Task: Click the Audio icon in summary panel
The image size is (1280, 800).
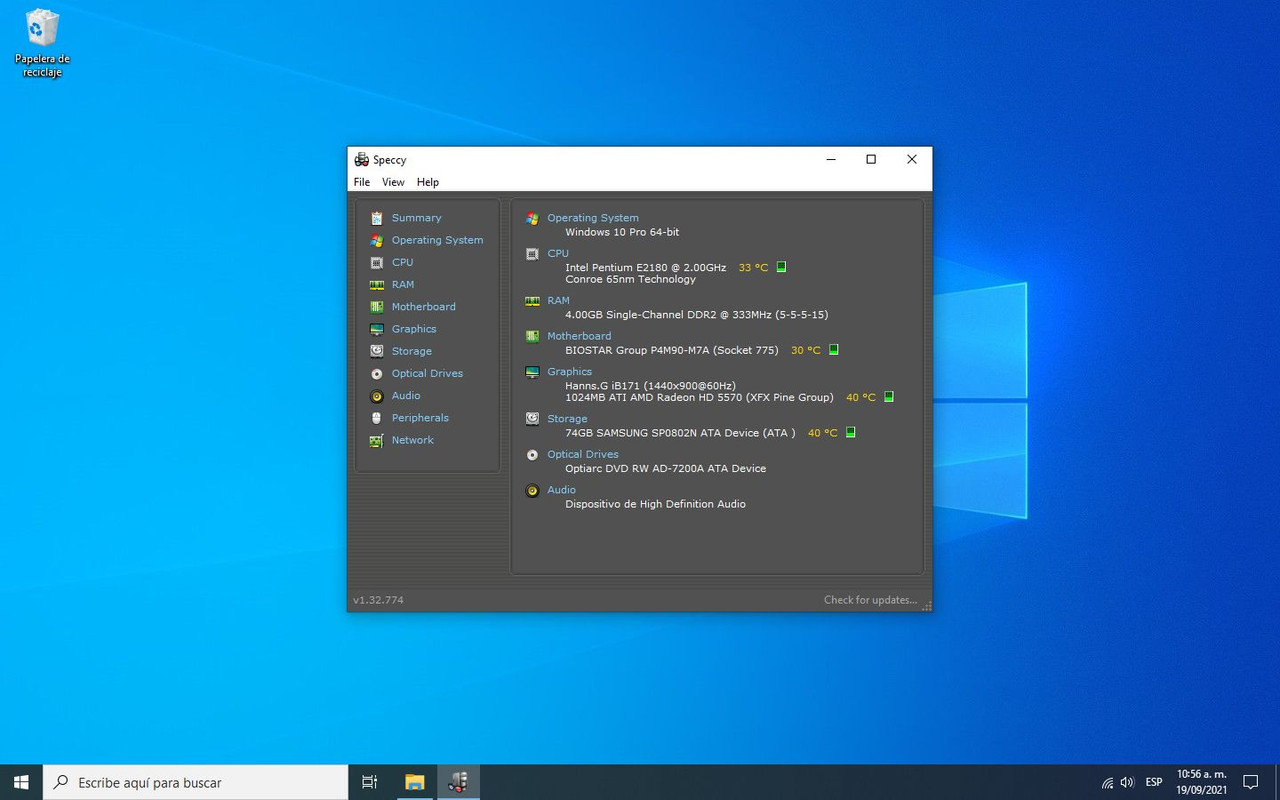Action: point(532,490)
